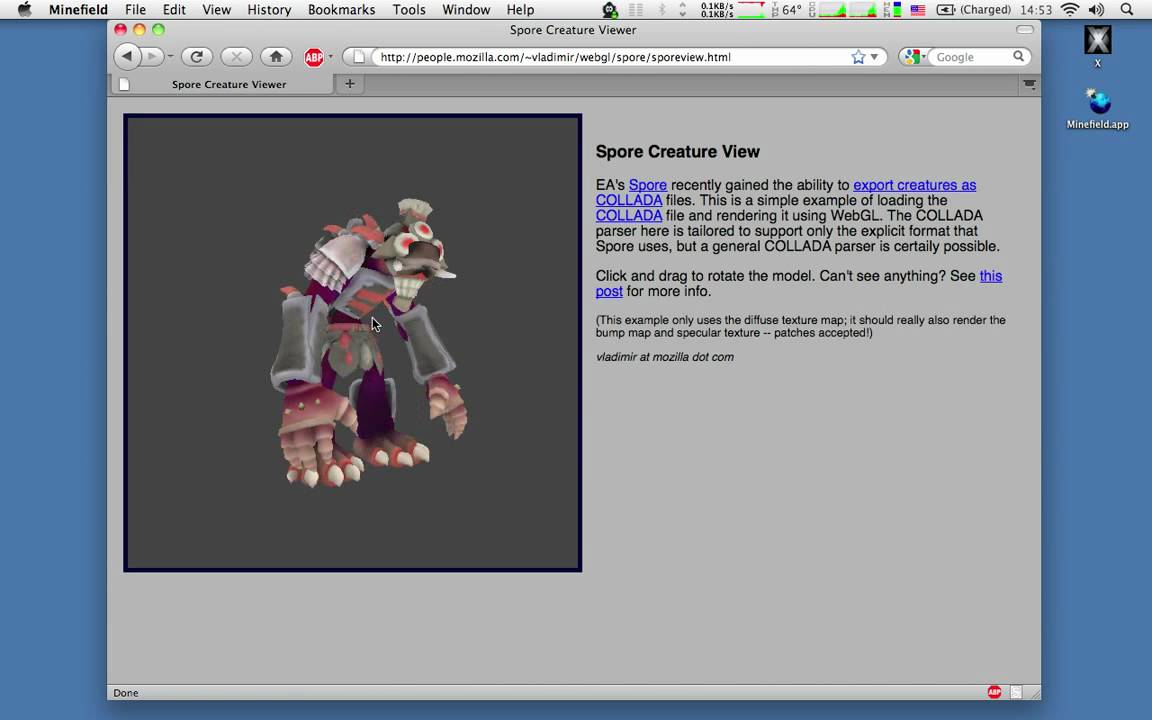Click the 14:53 menu bar clock
This screenshot has width=1152, height=720.
point(1036,10)
